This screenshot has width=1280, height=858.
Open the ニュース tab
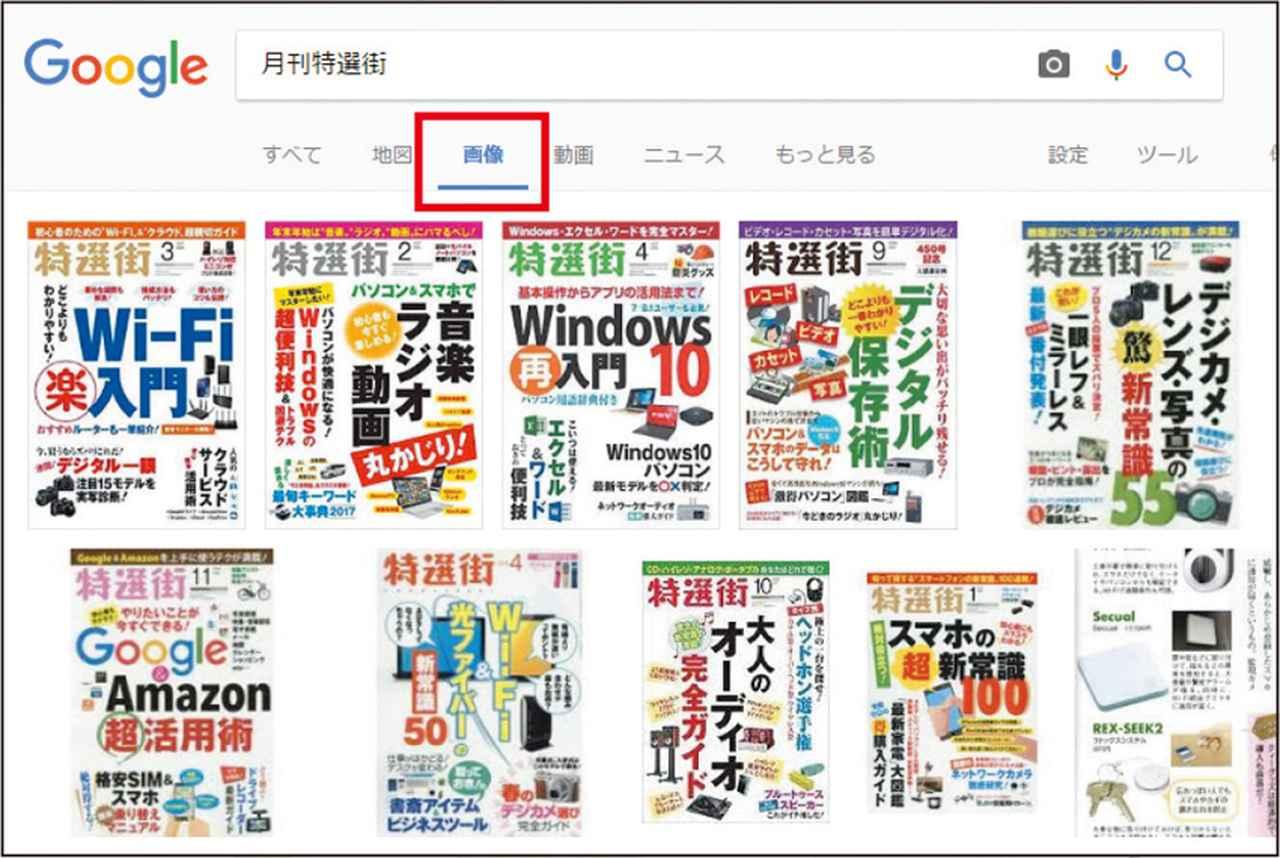(684, 155)
